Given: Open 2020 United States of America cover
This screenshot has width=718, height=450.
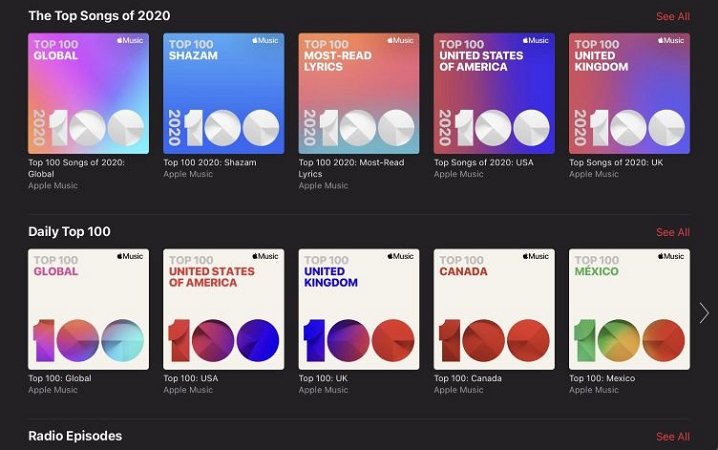Looking at the screenshot, I should (x=494, y=93).
